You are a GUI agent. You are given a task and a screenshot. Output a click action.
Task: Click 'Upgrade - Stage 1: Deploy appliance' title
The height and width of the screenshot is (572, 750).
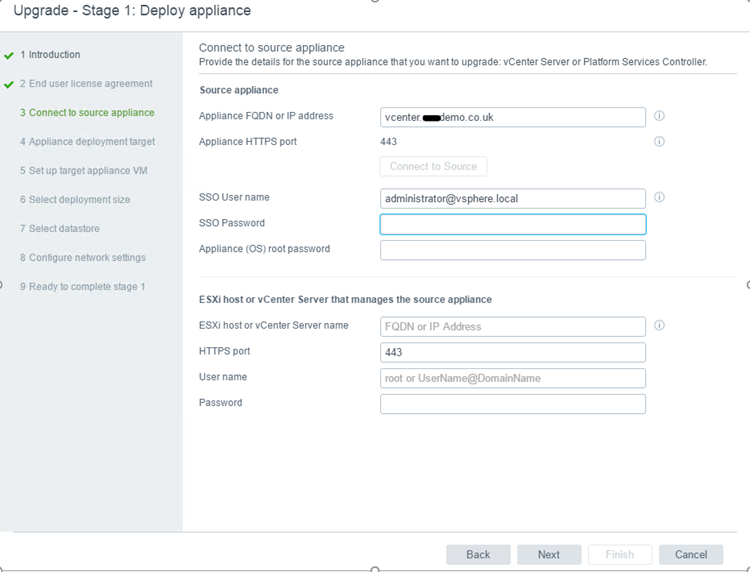click(x=132, y=11)
